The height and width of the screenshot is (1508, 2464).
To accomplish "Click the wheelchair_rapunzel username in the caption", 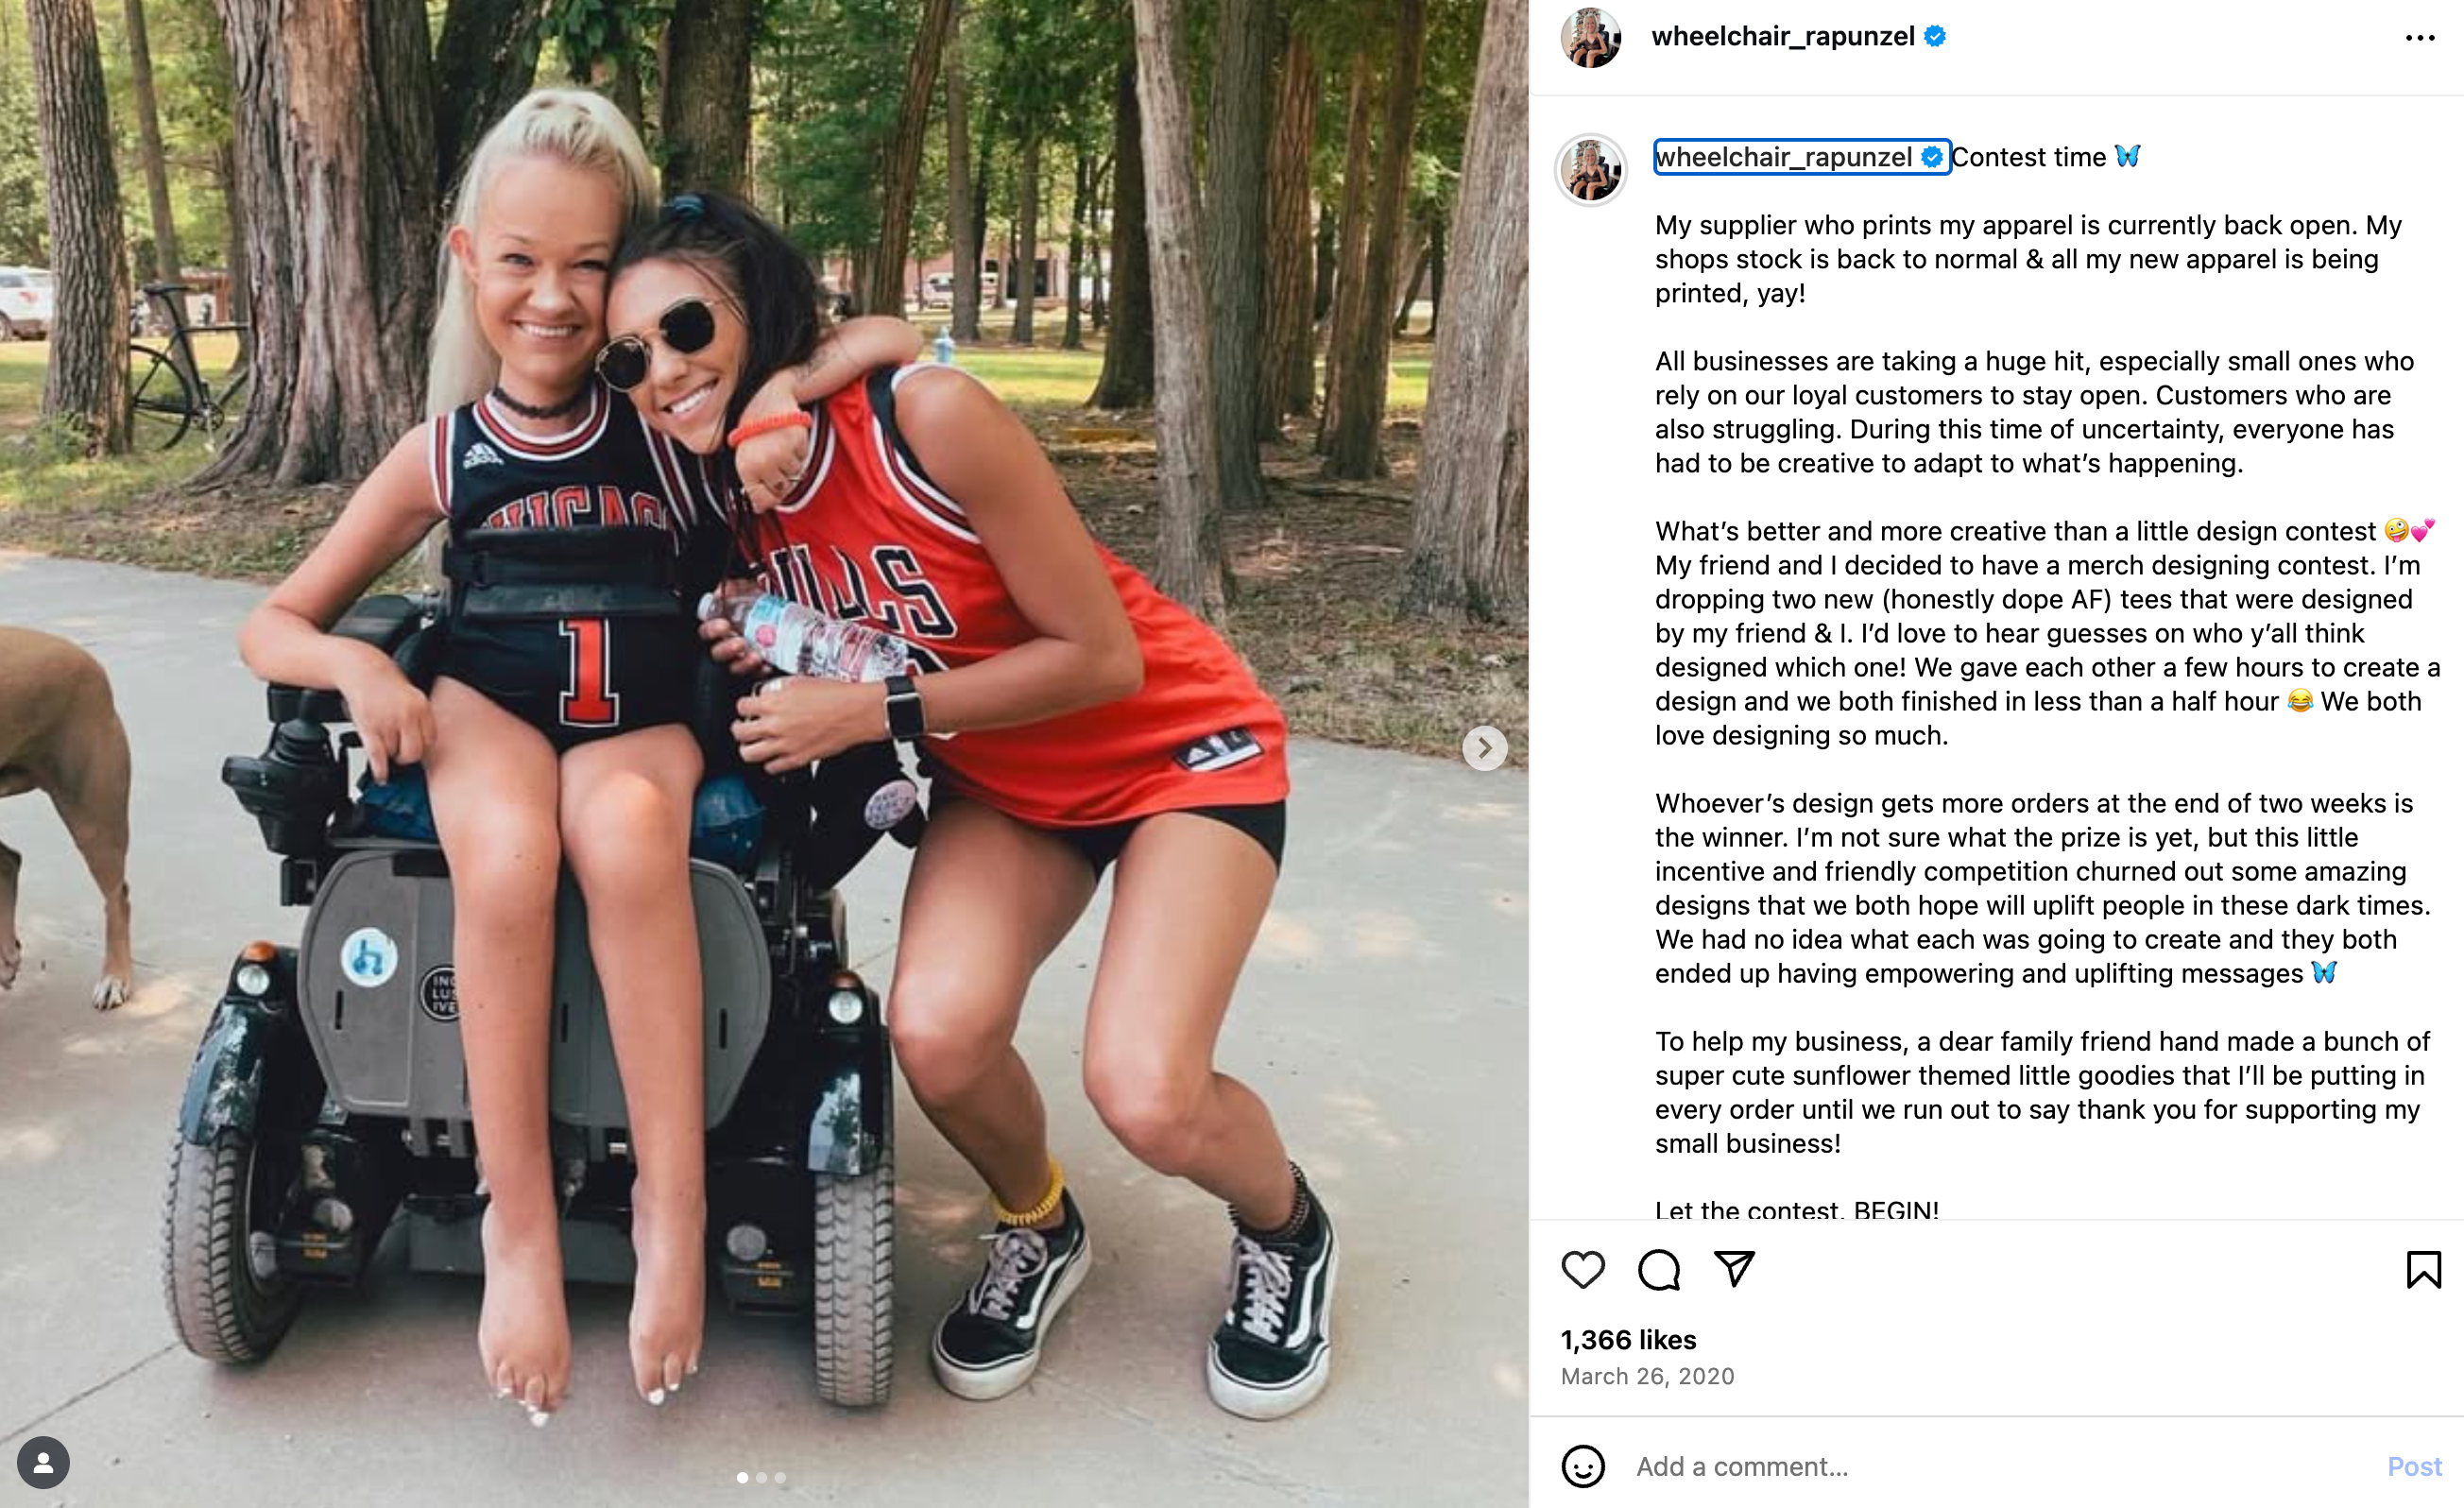I will (1783, 157).
